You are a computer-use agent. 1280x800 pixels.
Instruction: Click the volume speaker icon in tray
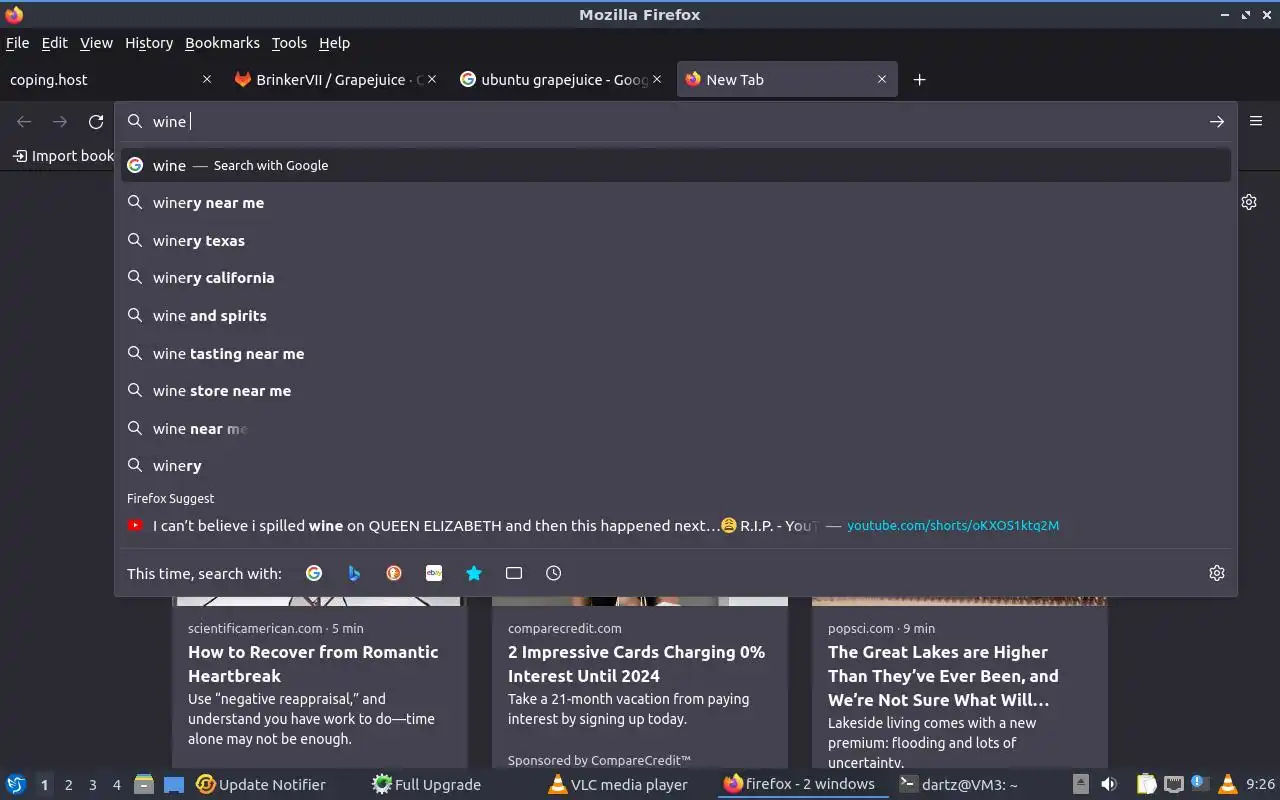pyautogui.click(x=1108, y=785)
